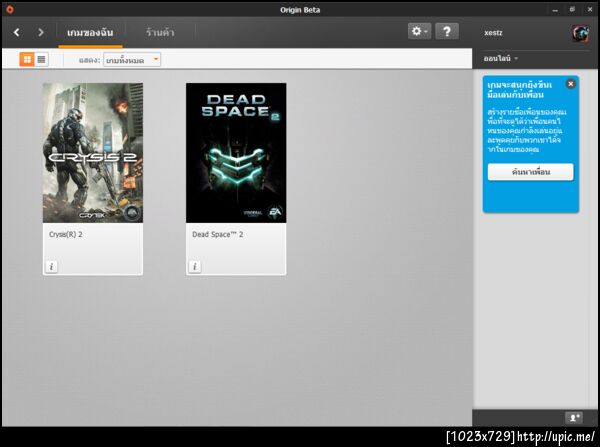Go forward with the right arrow

coord(41,32)
